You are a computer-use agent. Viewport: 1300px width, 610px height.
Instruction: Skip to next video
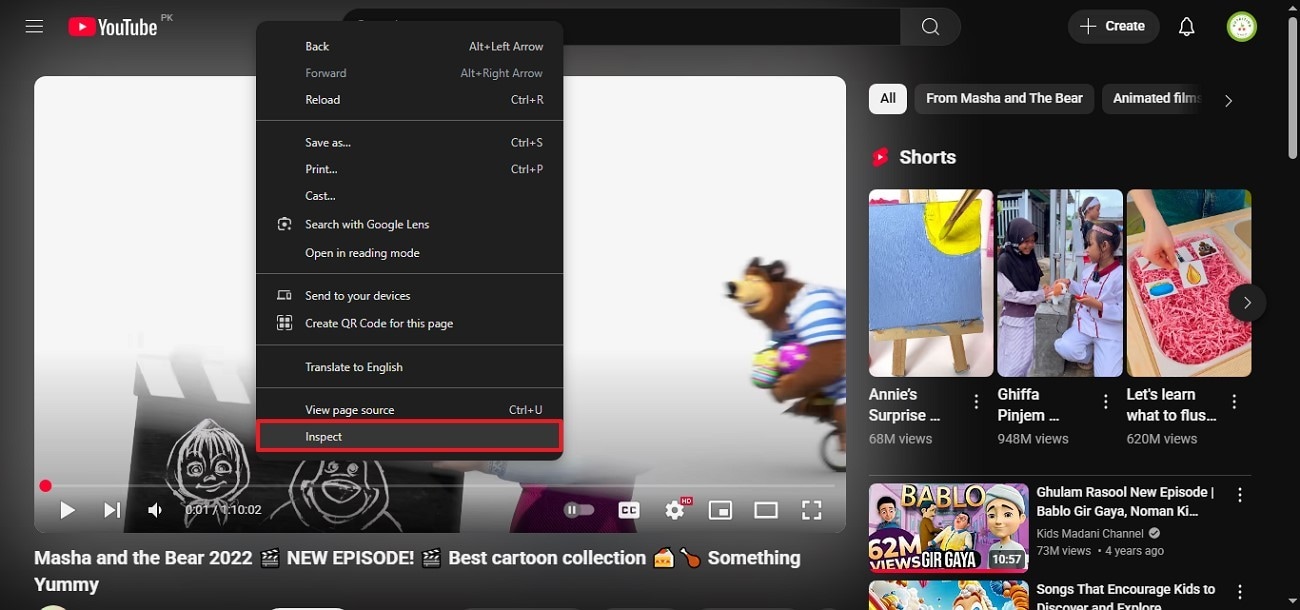coord(112,510)
